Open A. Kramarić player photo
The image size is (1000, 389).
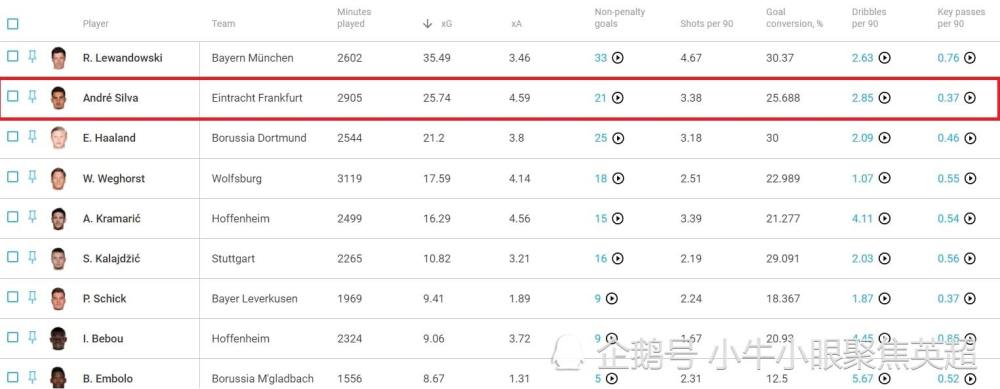coord(59,218)
